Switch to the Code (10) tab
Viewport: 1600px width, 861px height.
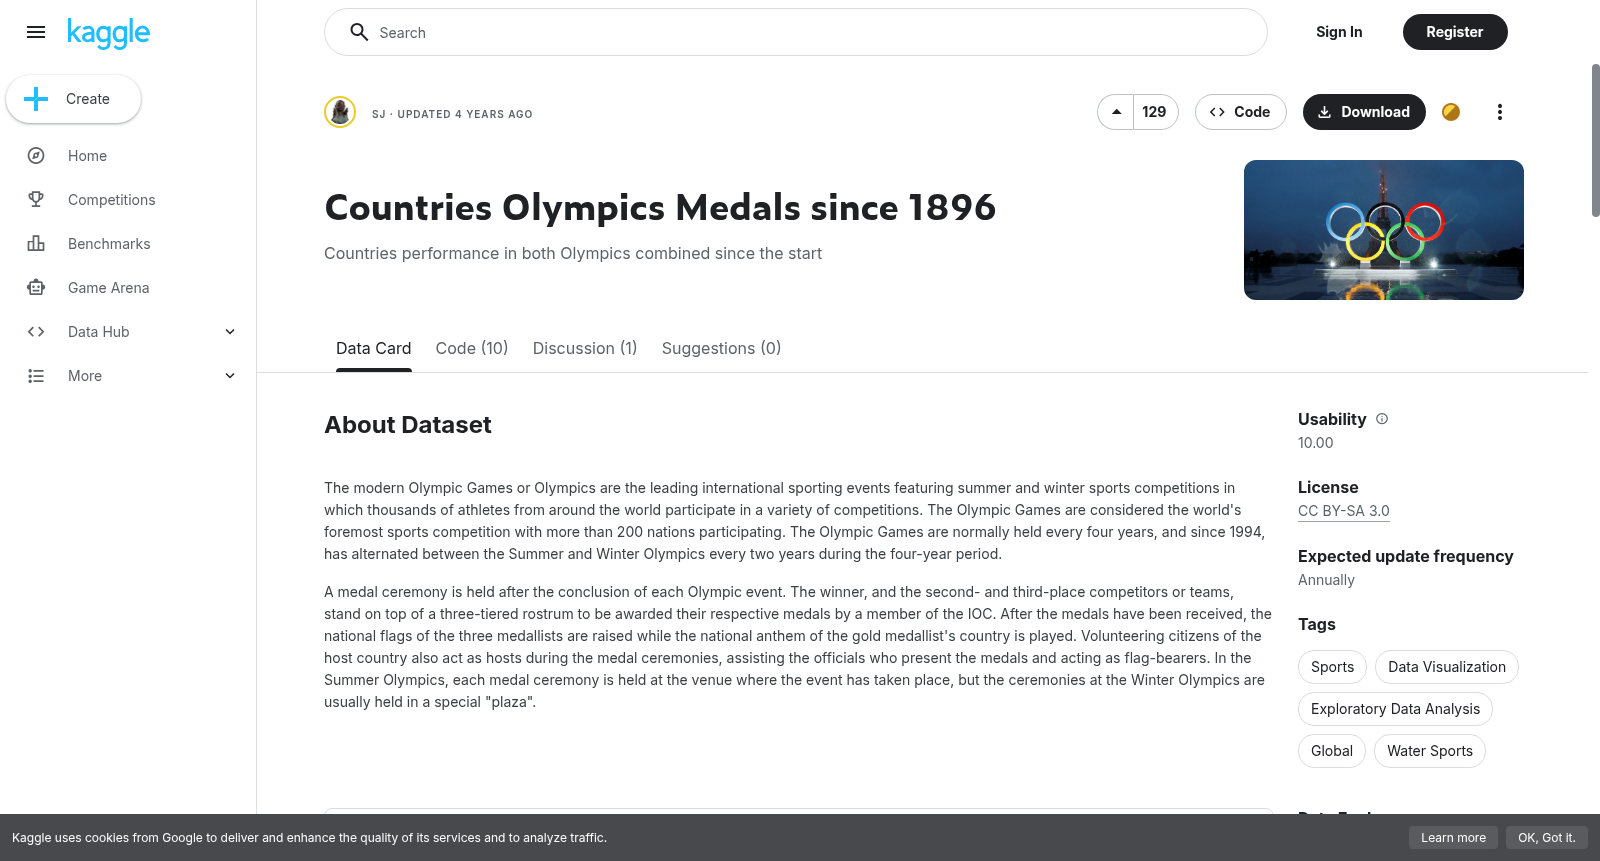tap(472, 348)
